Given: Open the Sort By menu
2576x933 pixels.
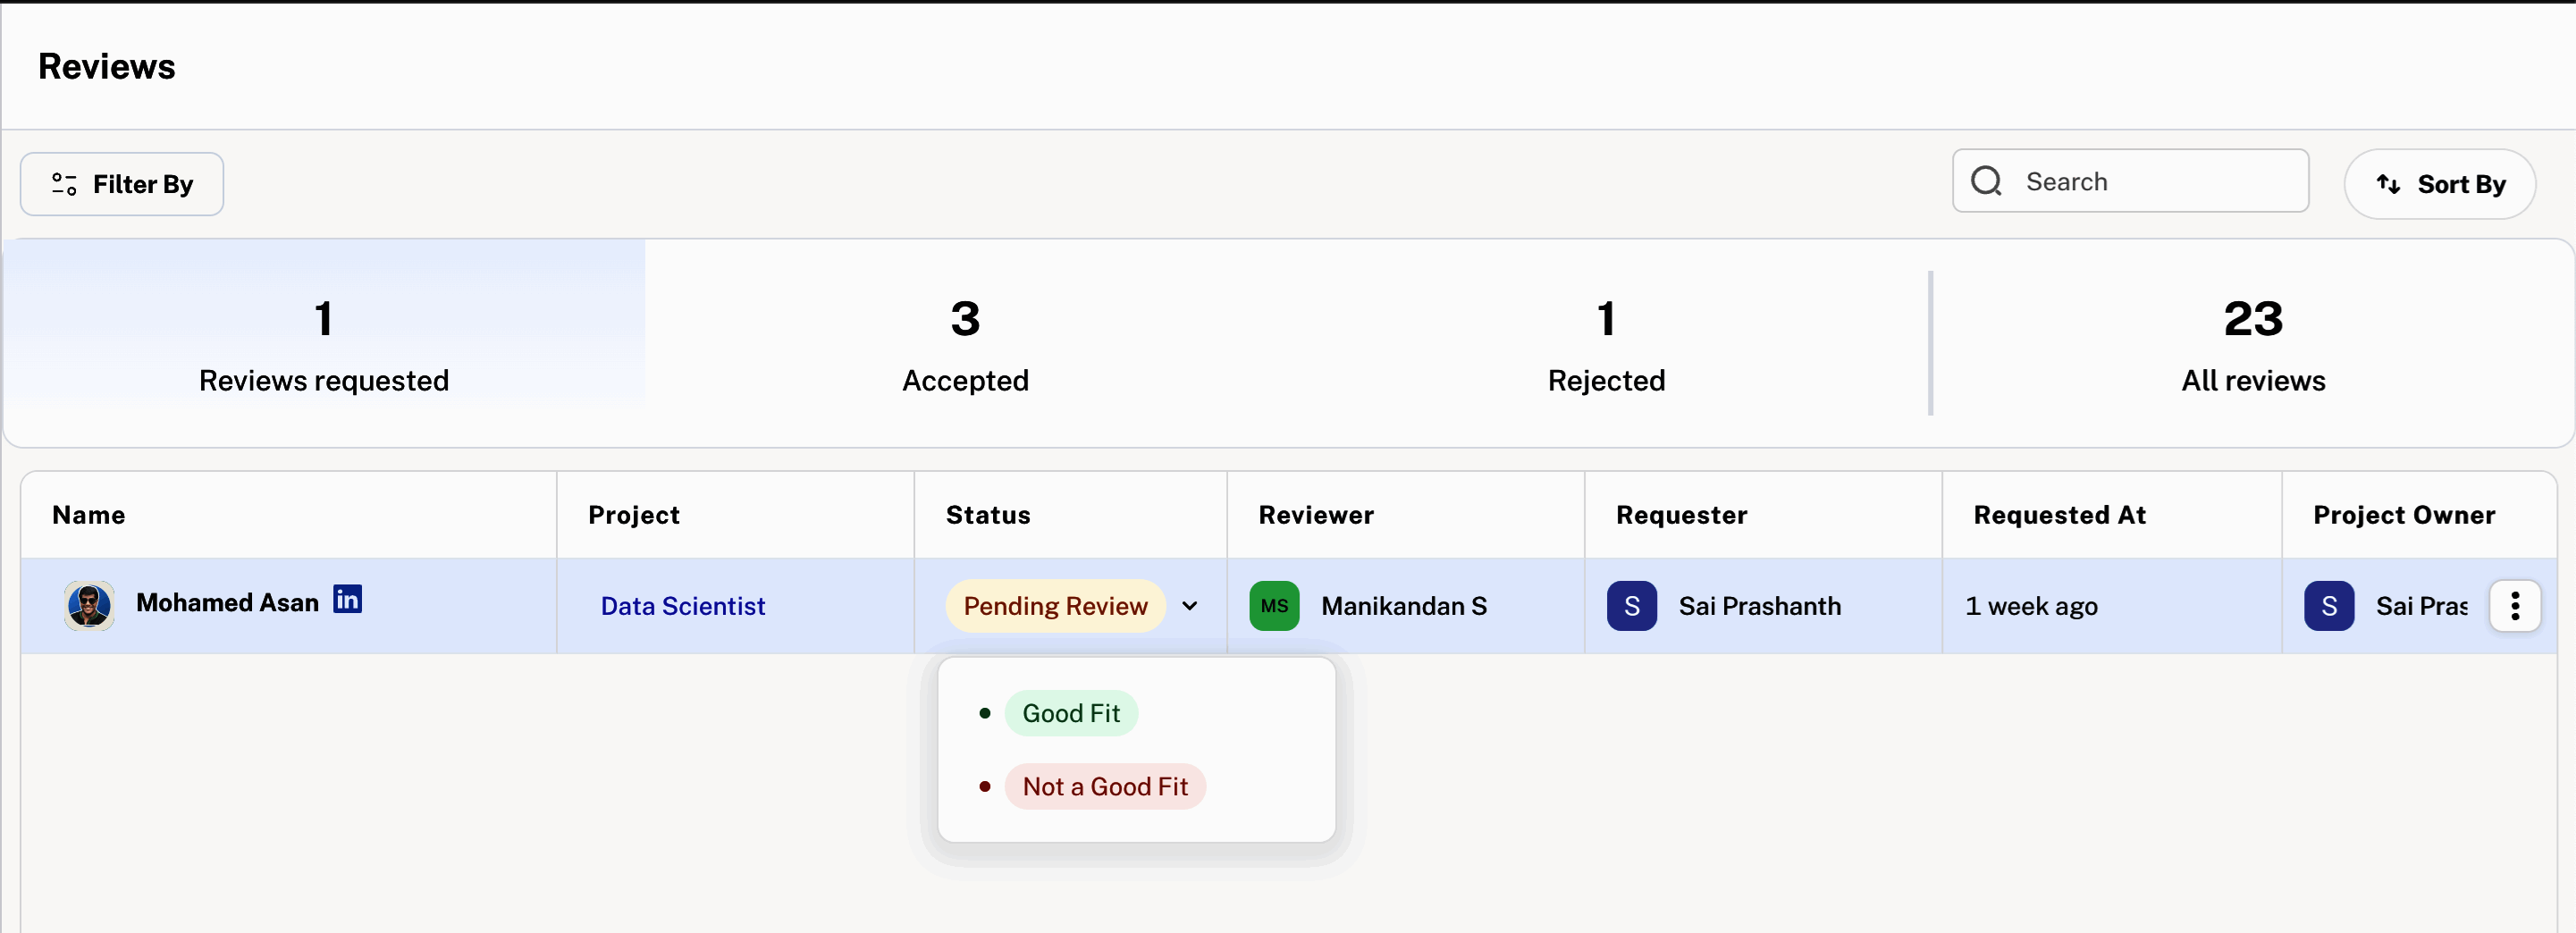Looking at the screenshot, I should point(2439,184).
